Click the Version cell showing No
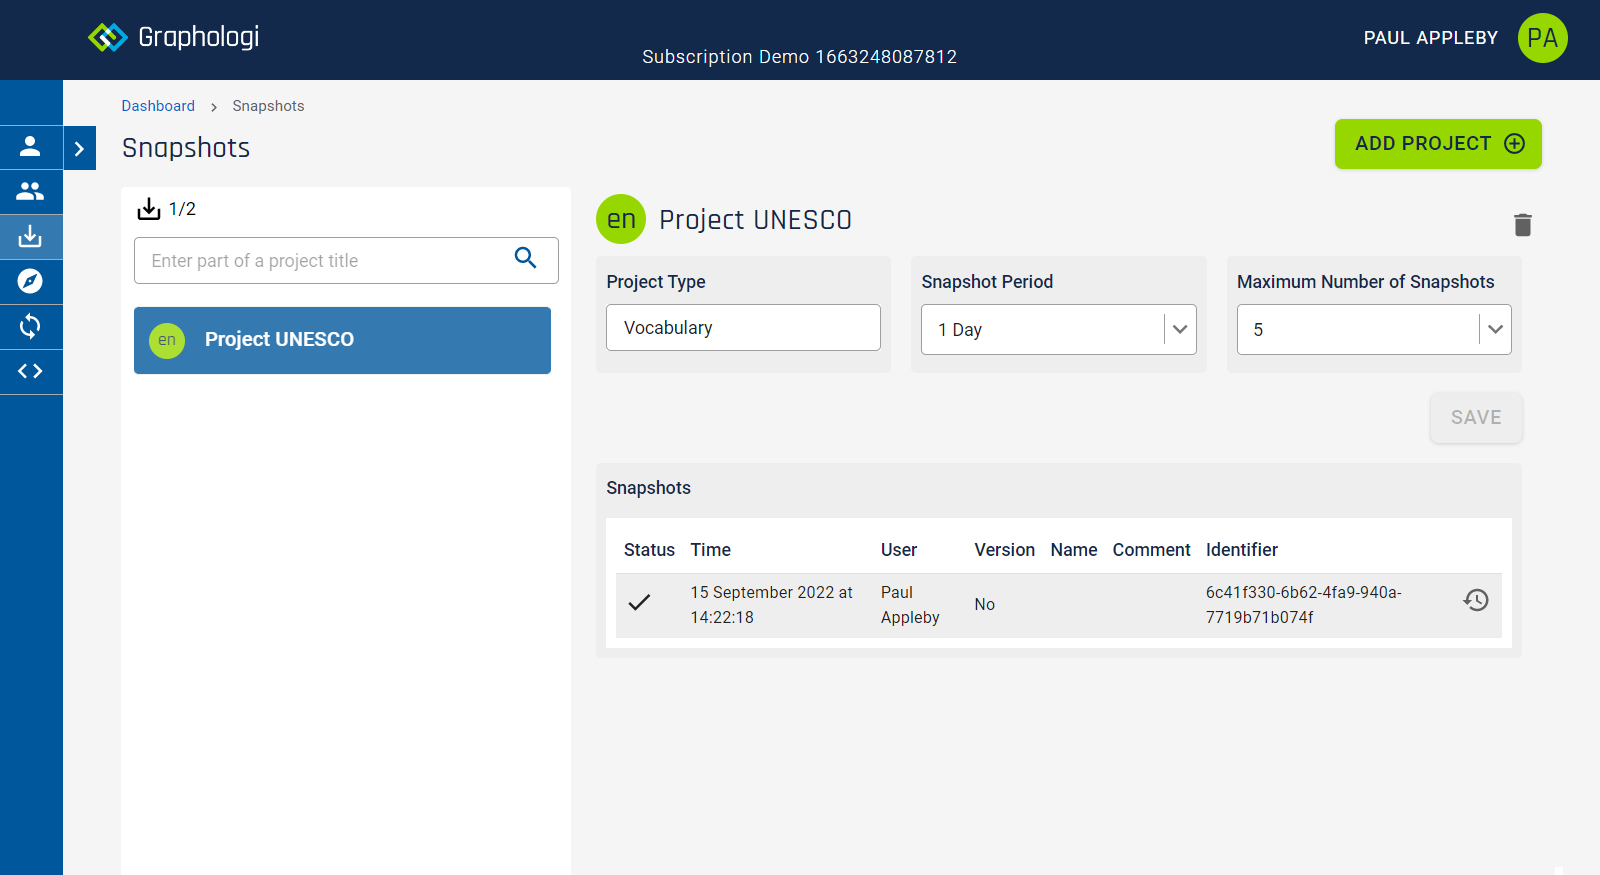The width and height of the screenshot is (1600, 875). click(x=985, y=605)
